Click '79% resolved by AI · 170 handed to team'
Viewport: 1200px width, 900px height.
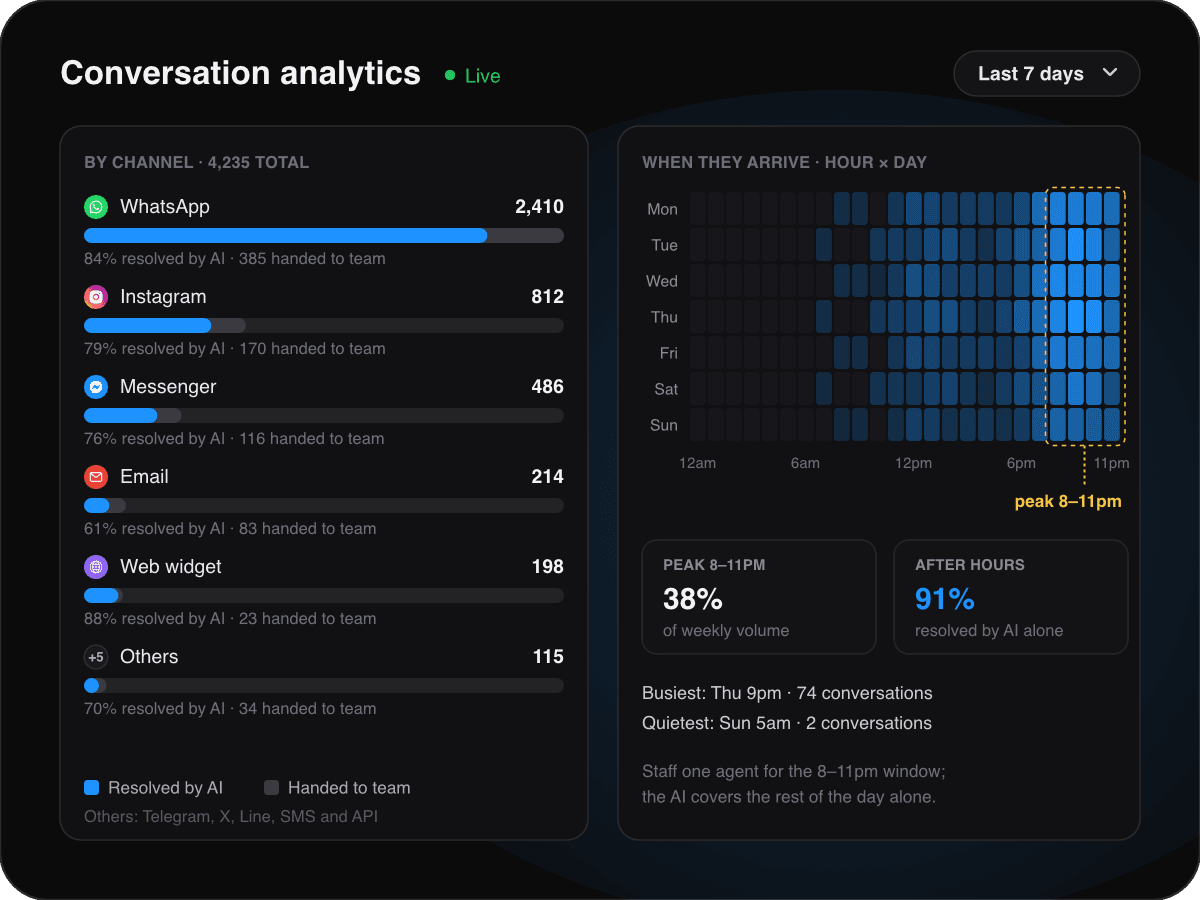[235, 349]
